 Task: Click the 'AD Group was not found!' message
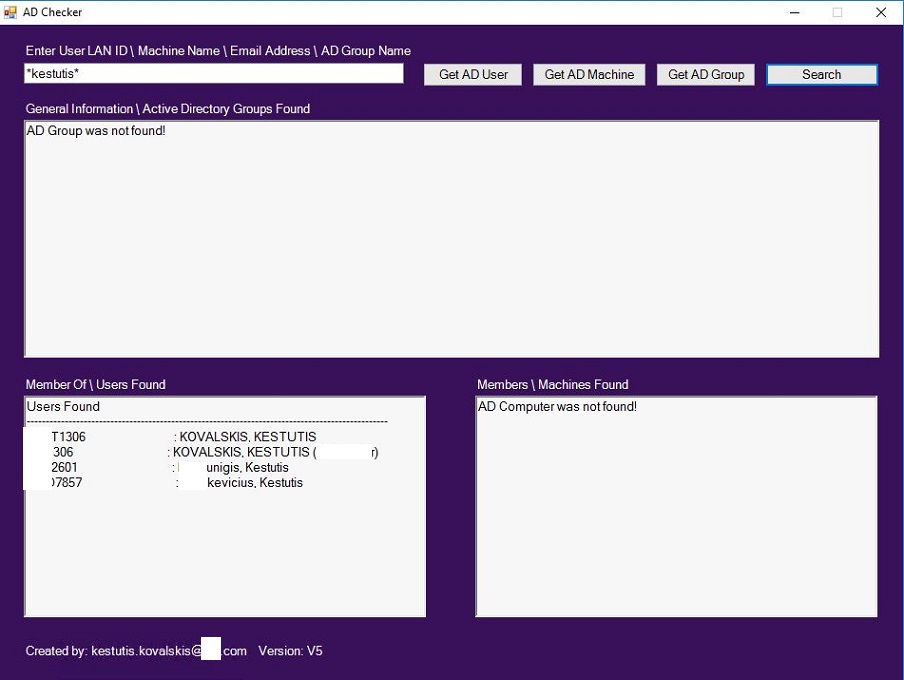tap(96, 131)
